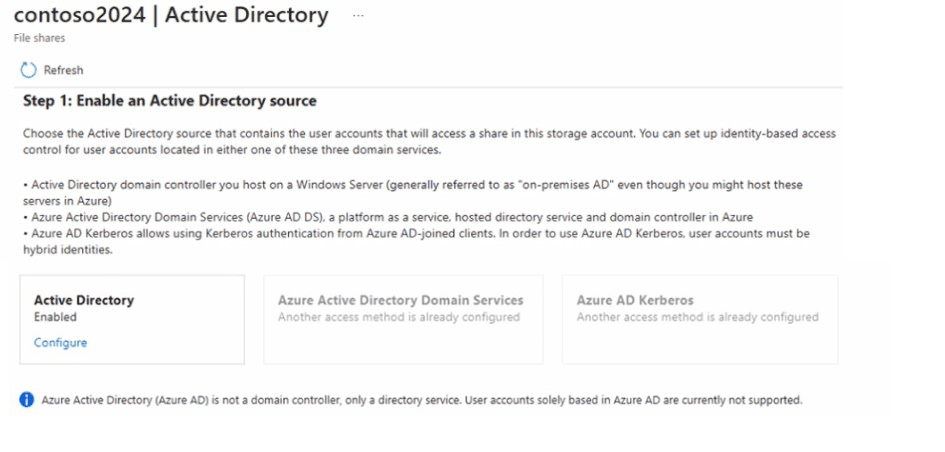Image resolution: width=945 pixels, height=452 pixels.
Task: Click the contoso2024 | Active Directory page title
Action: coord(170,16)
